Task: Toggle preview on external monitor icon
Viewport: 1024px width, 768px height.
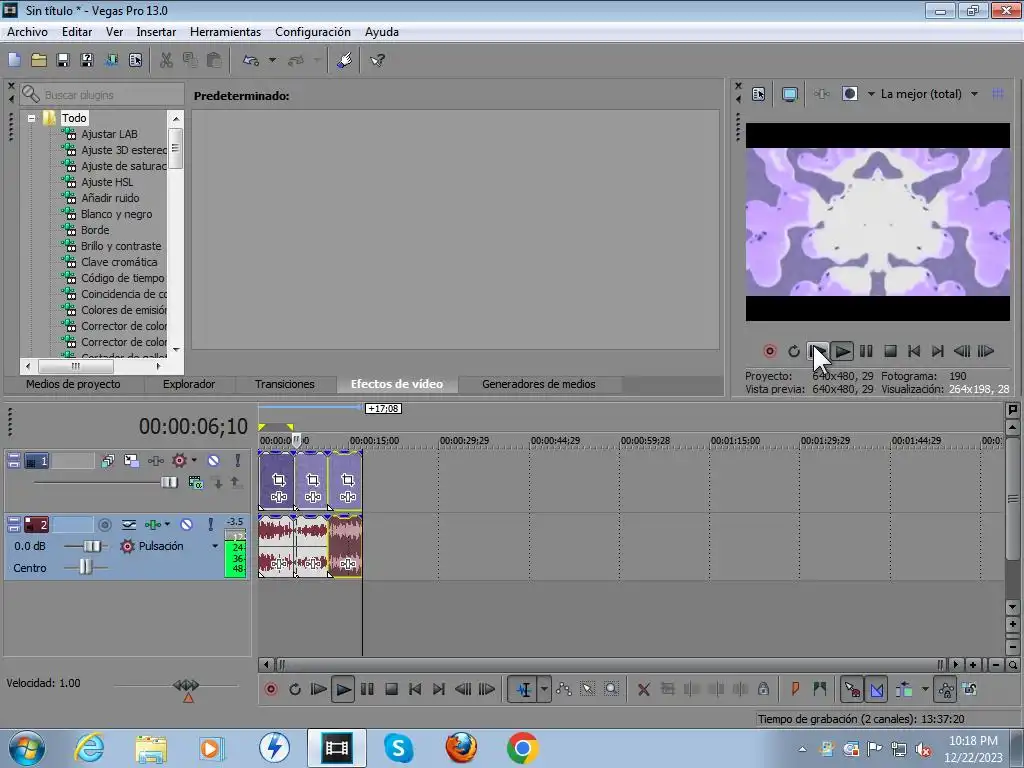Action: pyautogui.click(x=790, y=94)
